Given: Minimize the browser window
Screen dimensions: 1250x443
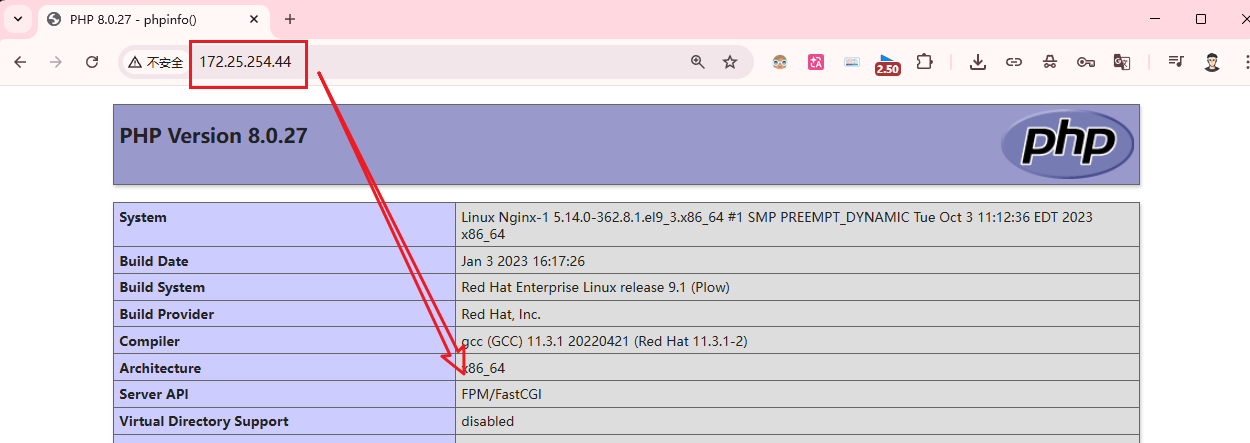Looking at the screenshot, I should (1153, 19).
